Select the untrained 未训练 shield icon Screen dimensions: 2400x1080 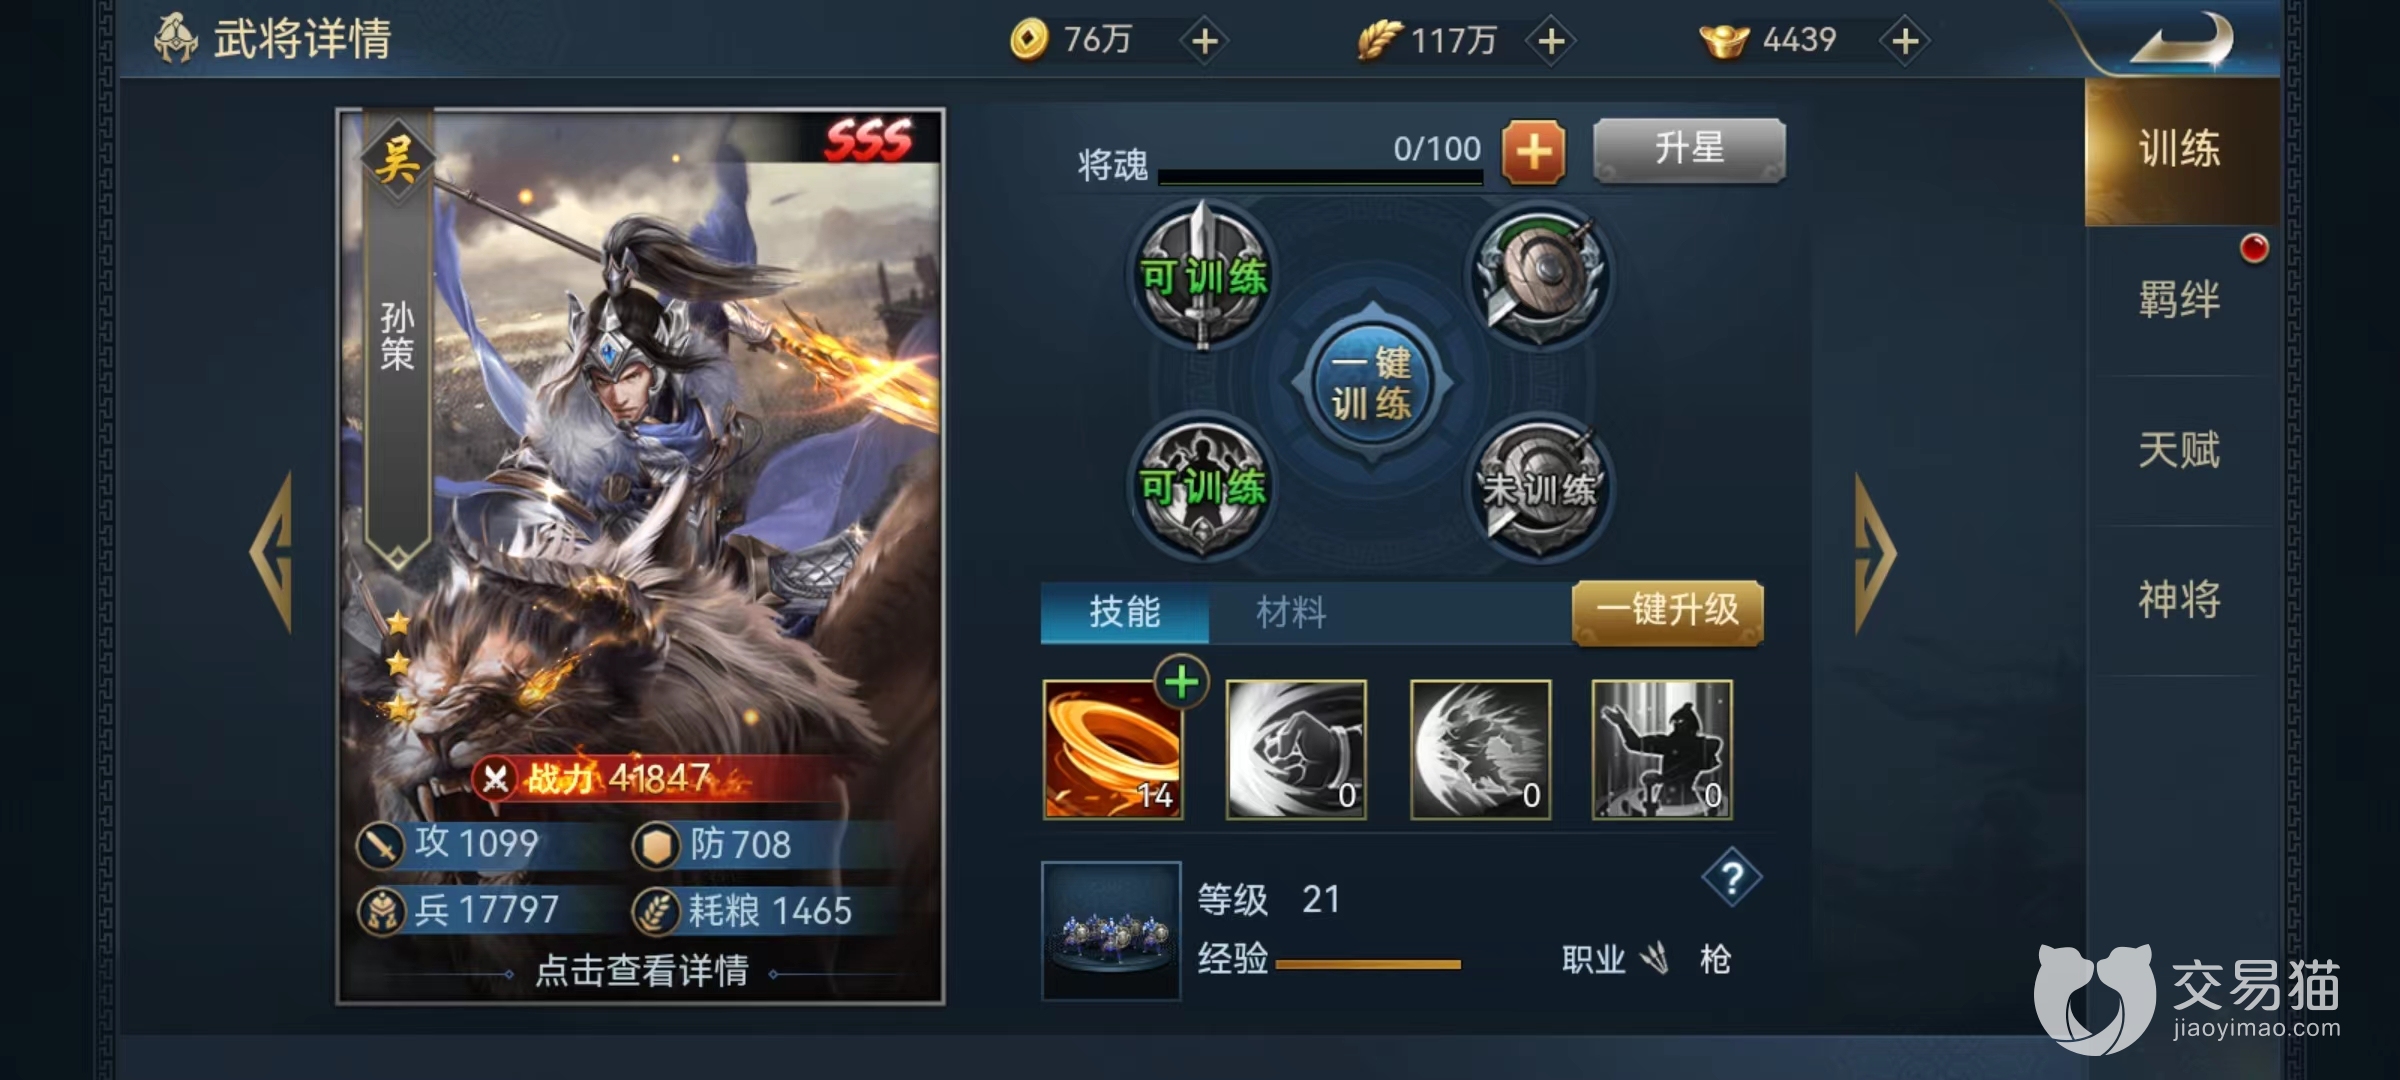[x=1538, y=487]
